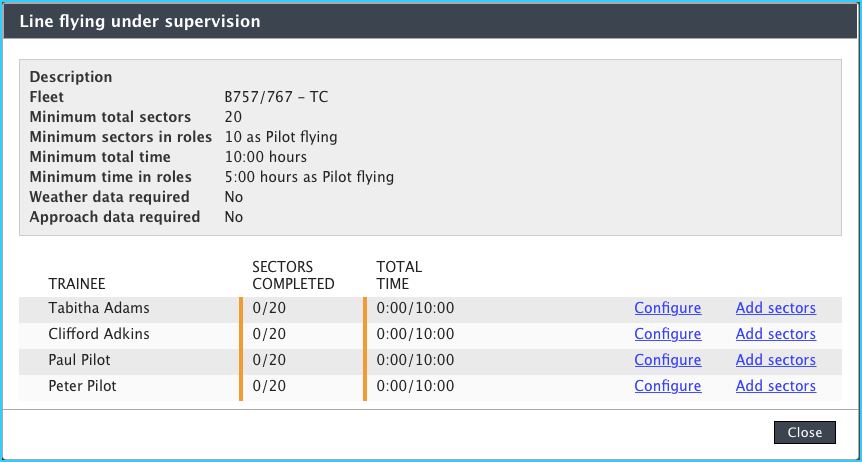Click the Trainee column header
The height and width of the screenshot is (462, 862).
(x=77, y=284)
